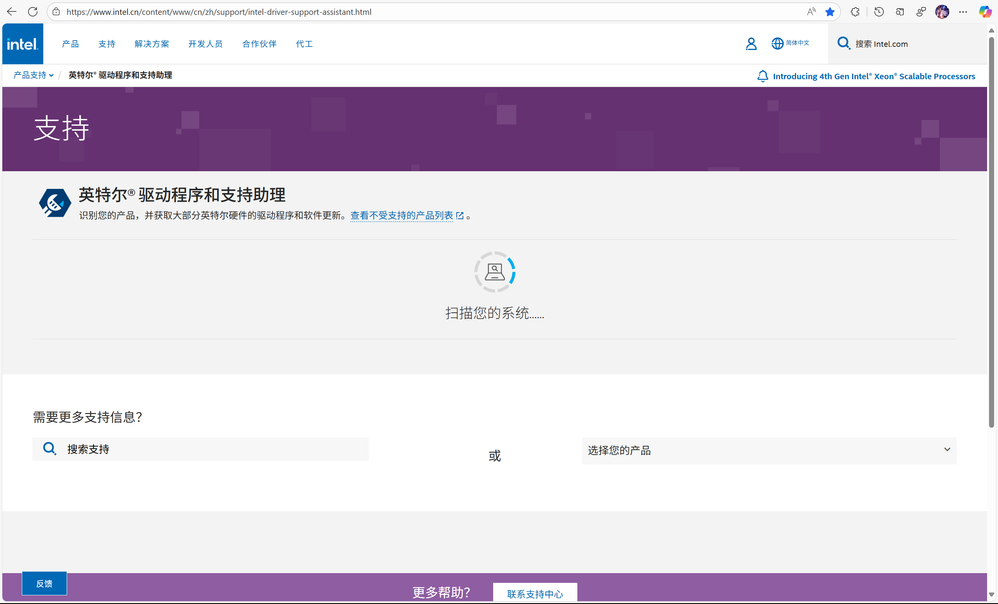Click the external link icon after product list
The image size is (998, 604).
click(460, 216)
